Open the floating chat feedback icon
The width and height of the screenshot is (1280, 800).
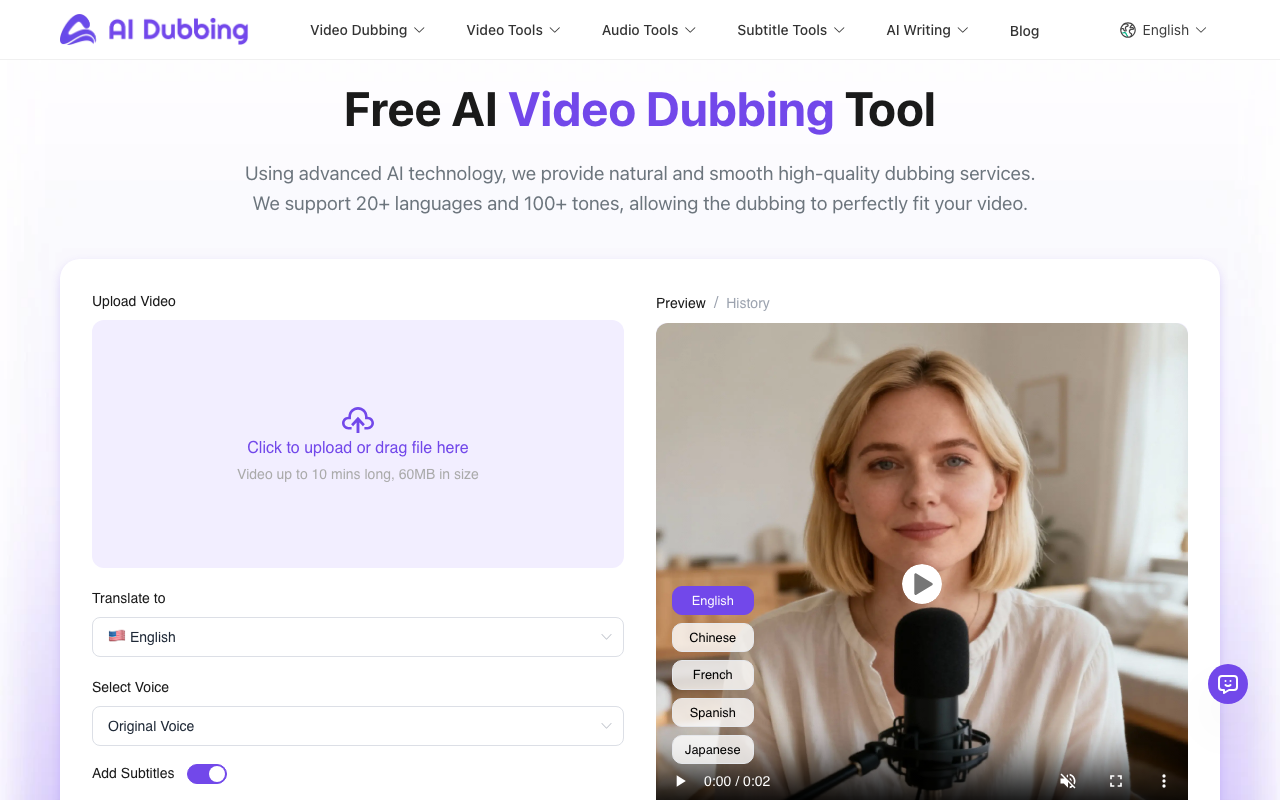pos(1227,684)
